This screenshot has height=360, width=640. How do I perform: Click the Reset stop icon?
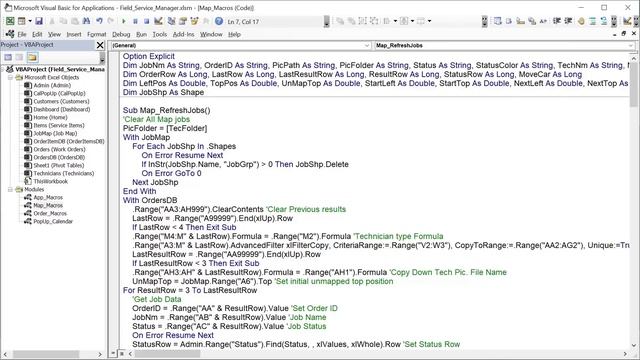pyautogui.click(x=146, y=21)
